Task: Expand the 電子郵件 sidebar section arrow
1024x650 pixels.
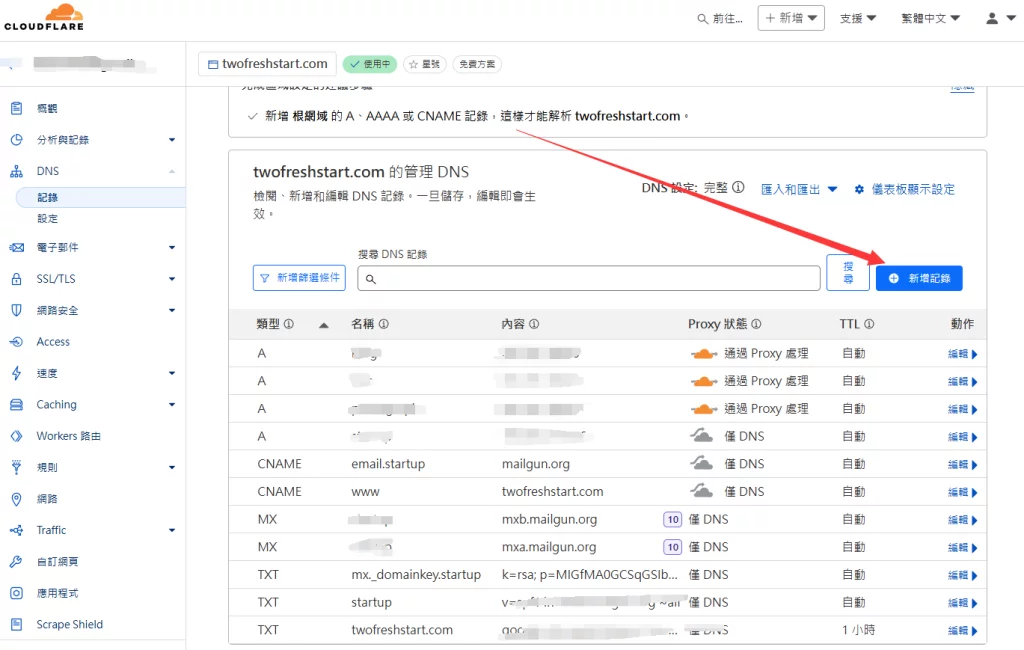Action: (172, 248)
